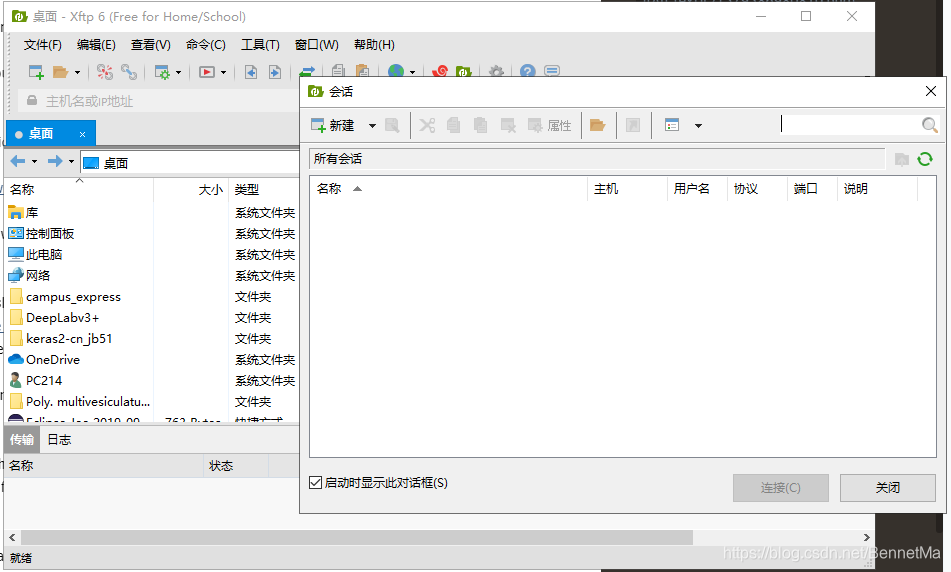The image size is (951, 572).
Task: Expand the open-folder dropdown arrow in main toolbar
Action: (77, 73)
